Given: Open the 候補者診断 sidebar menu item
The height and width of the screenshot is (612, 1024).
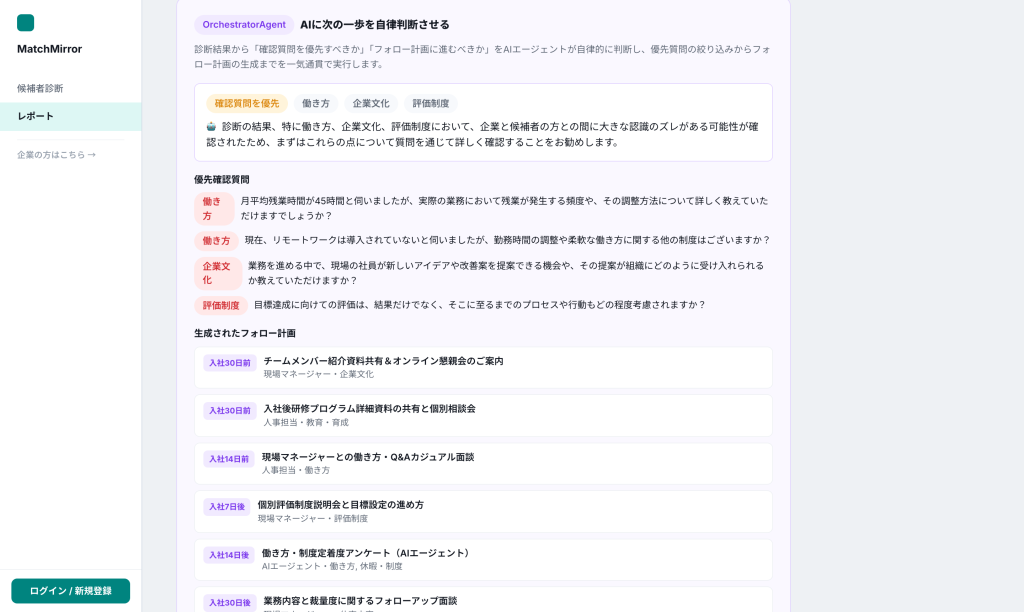Looking at the screenshot, I should pos(71,88).
